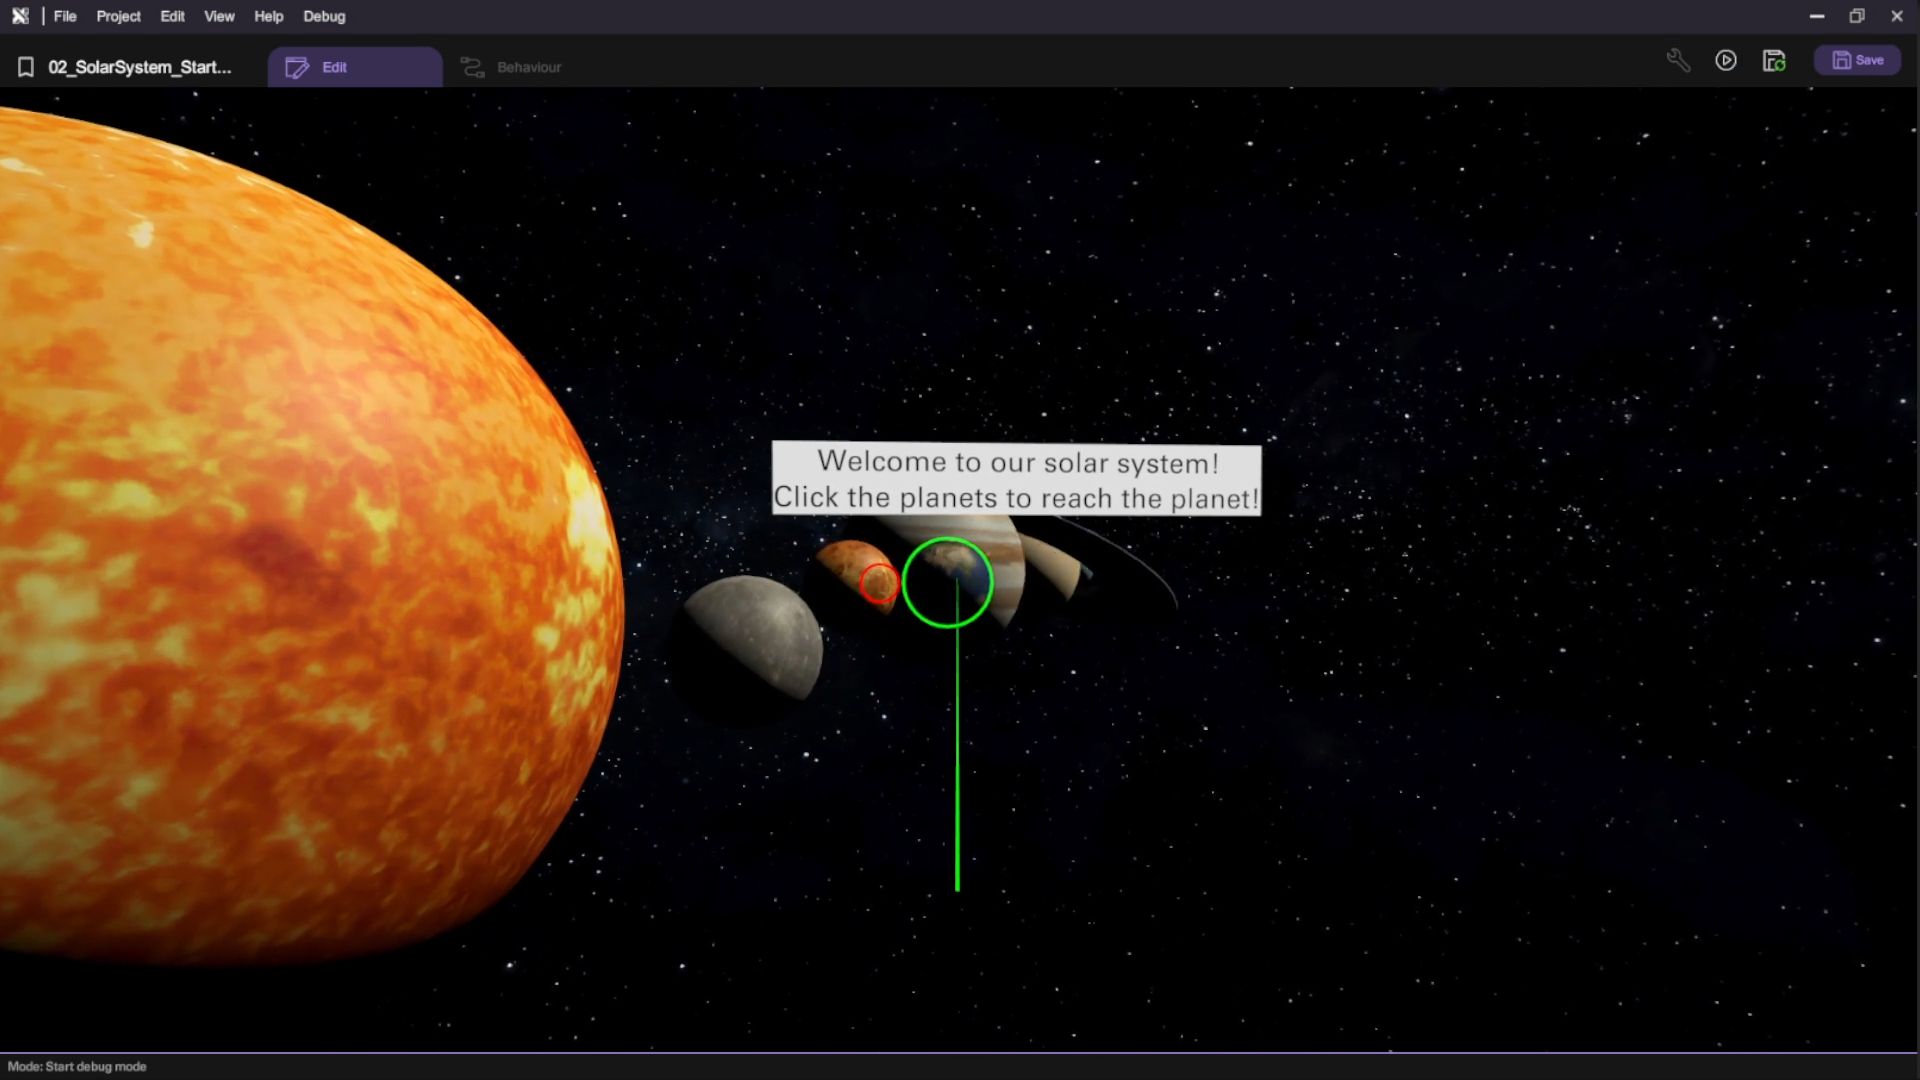Viewport: 1920px width, 1080px height.
Task: Click the autosave disk icon
Action: tap(1774, 61)
